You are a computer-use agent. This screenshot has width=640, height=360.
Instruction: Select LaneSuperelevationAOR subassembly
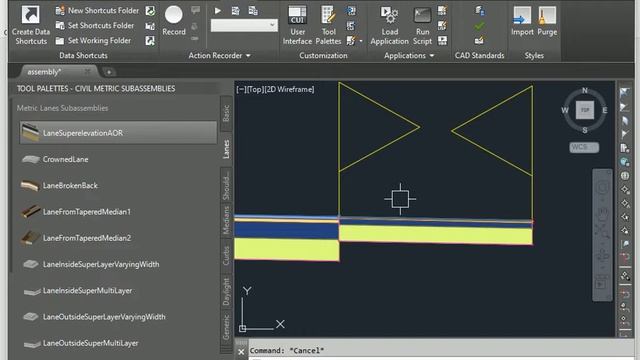118,133
